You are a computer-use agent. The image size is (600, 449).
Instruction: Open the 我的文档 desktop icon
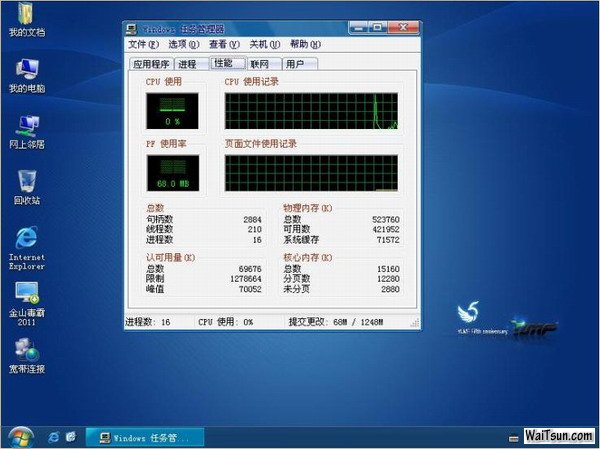[26, 16]
